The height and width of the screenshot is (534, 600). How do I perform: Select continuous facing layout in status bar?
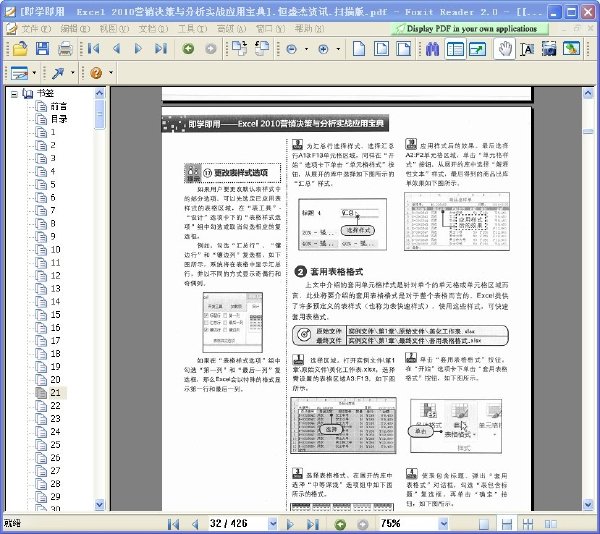tap(528, 524)
